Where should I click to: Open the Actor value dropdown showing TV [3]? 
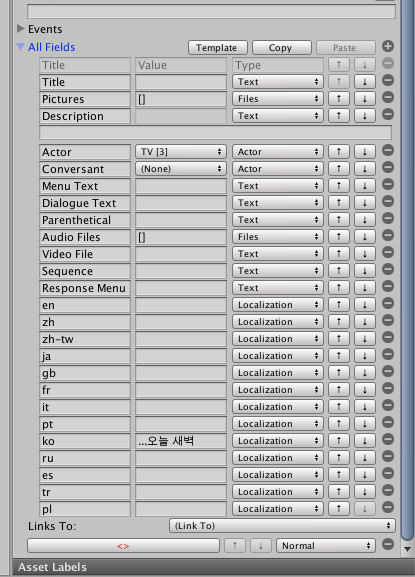tap(181, 152)
